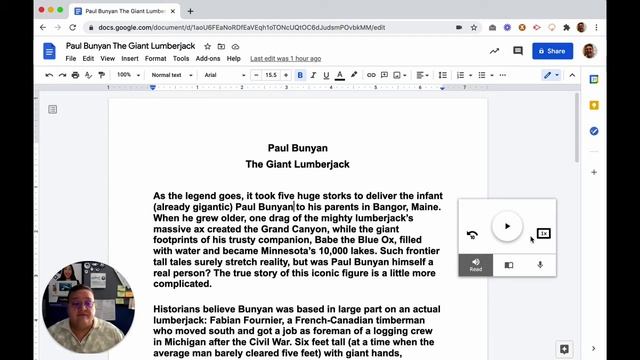Open the Help menu
640x360 pixels.
pyautogui.click(x=233, y=59)
